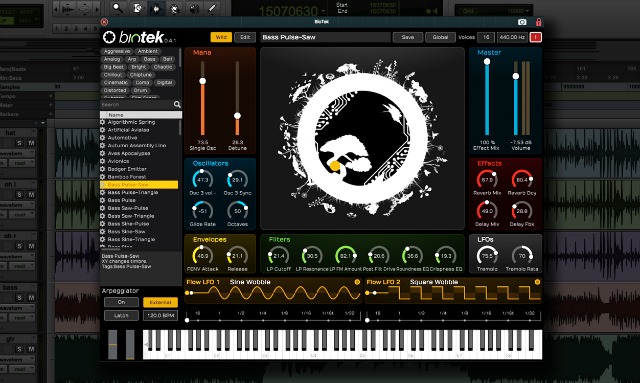Click the LP Cutoff knob in Filters
640x383 pixels.
pos(279,256)
